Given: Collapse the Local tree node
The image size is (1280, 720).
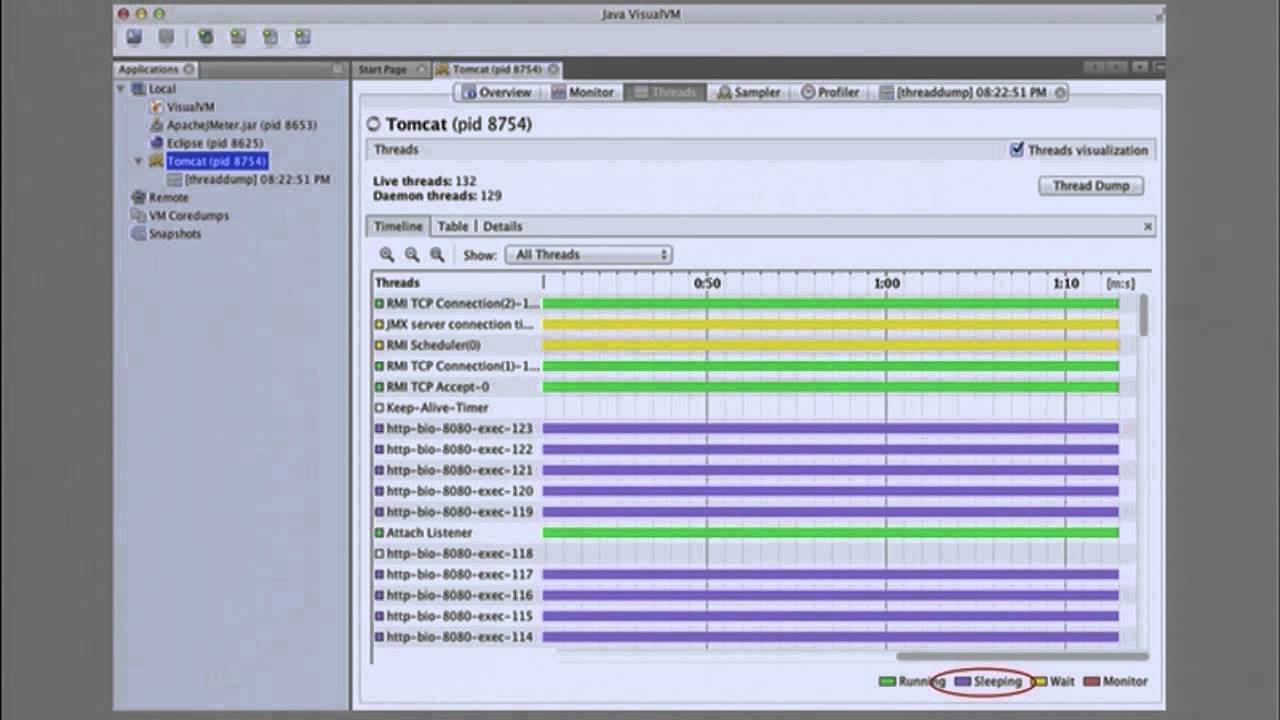Looking at the screenshot, I should (x=121, y=89).
